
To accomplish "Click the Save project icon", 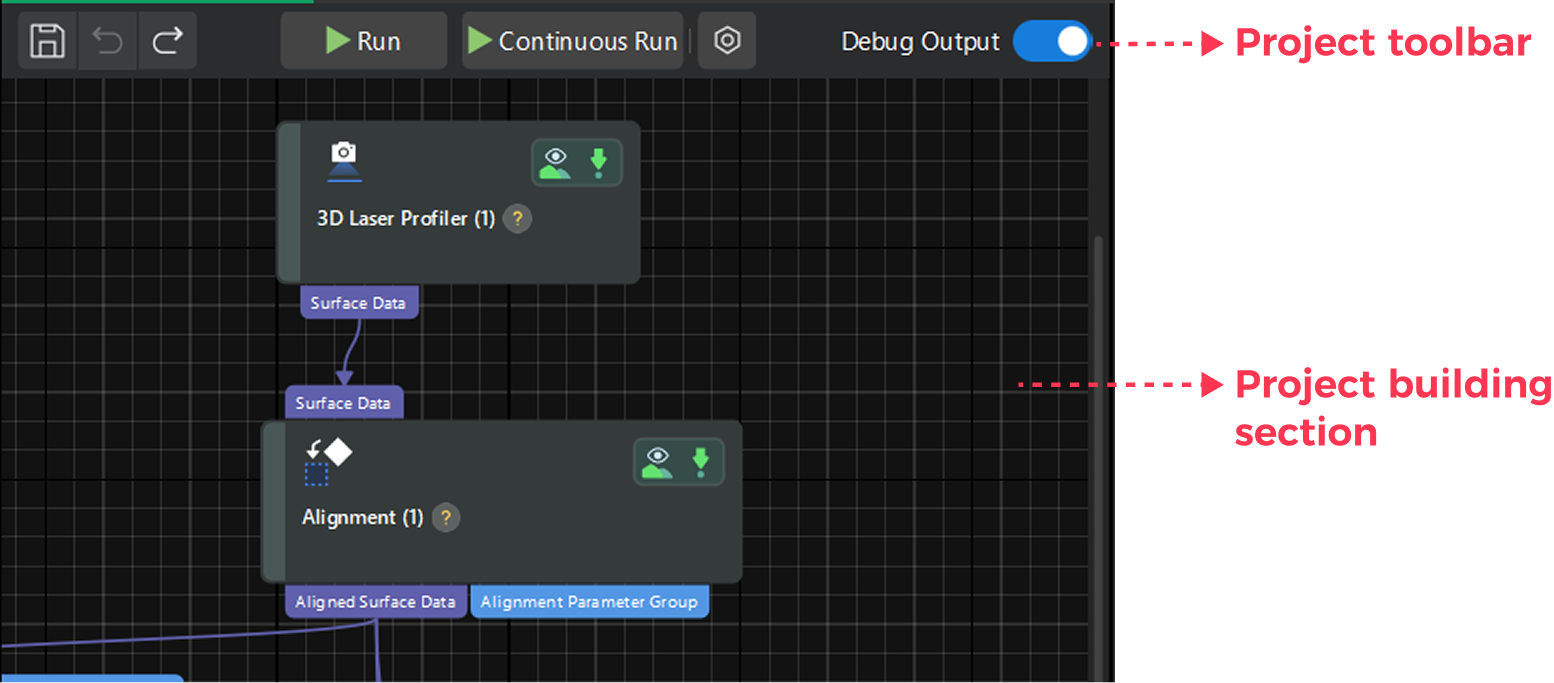I will (x=47, y=41).
